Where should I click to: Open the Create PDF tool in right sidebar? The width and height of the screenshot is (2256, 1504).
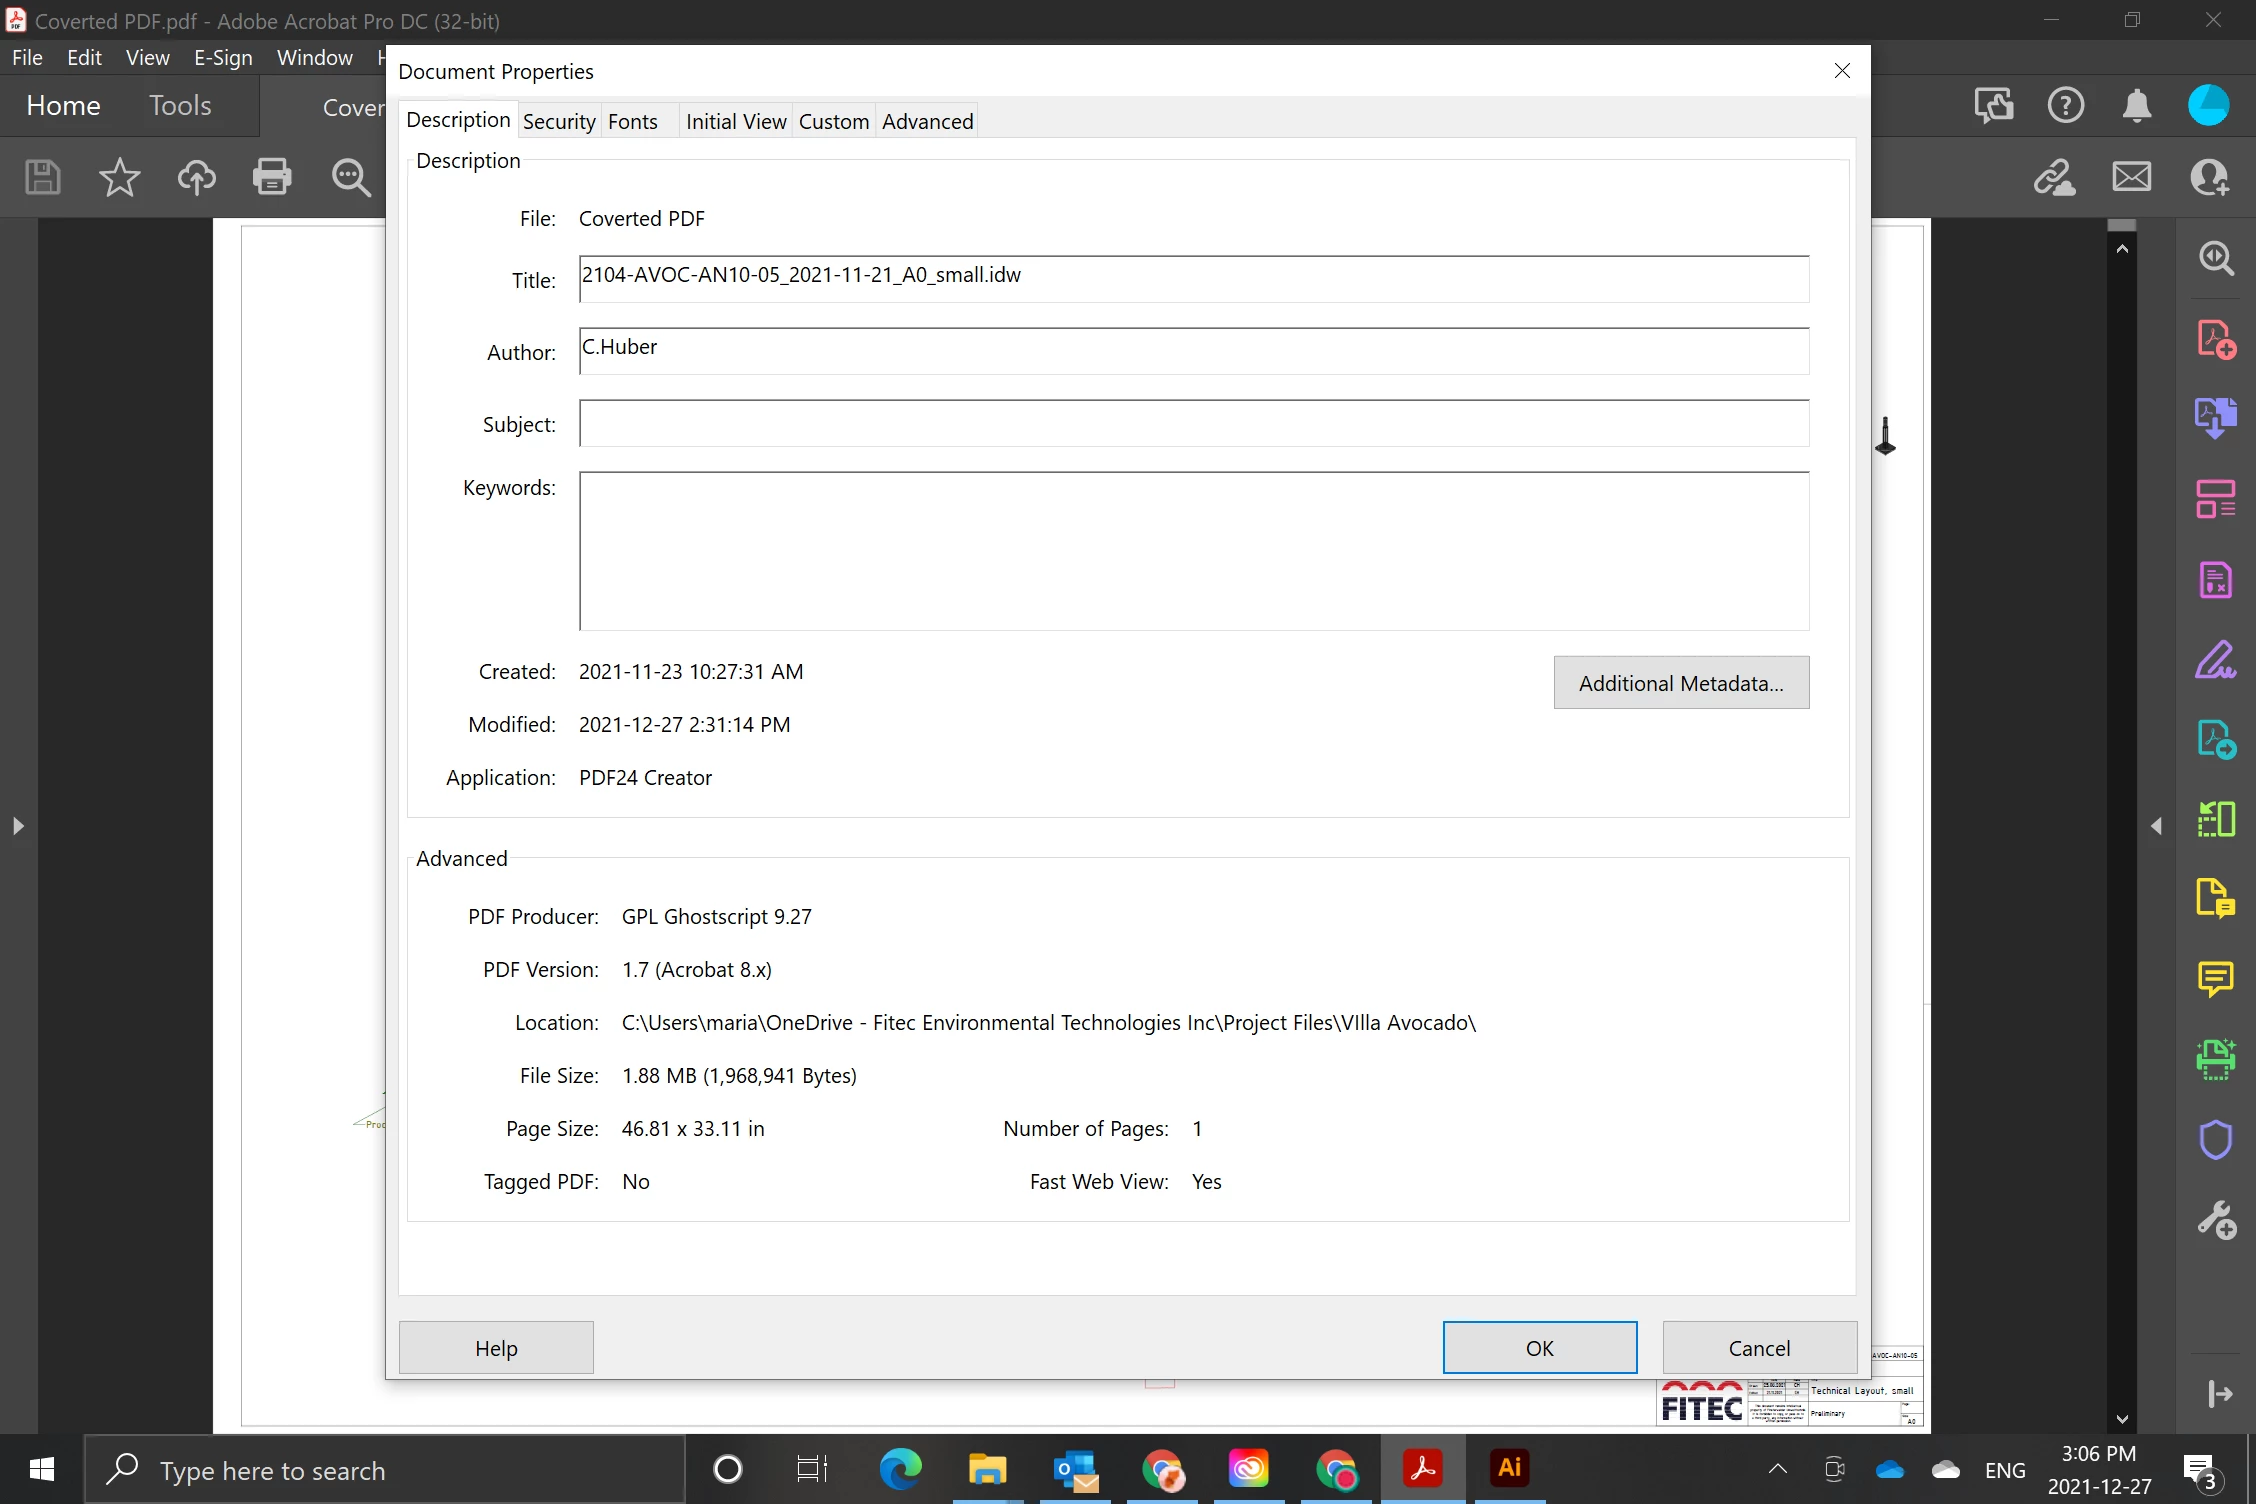[x=2216, y=339]
